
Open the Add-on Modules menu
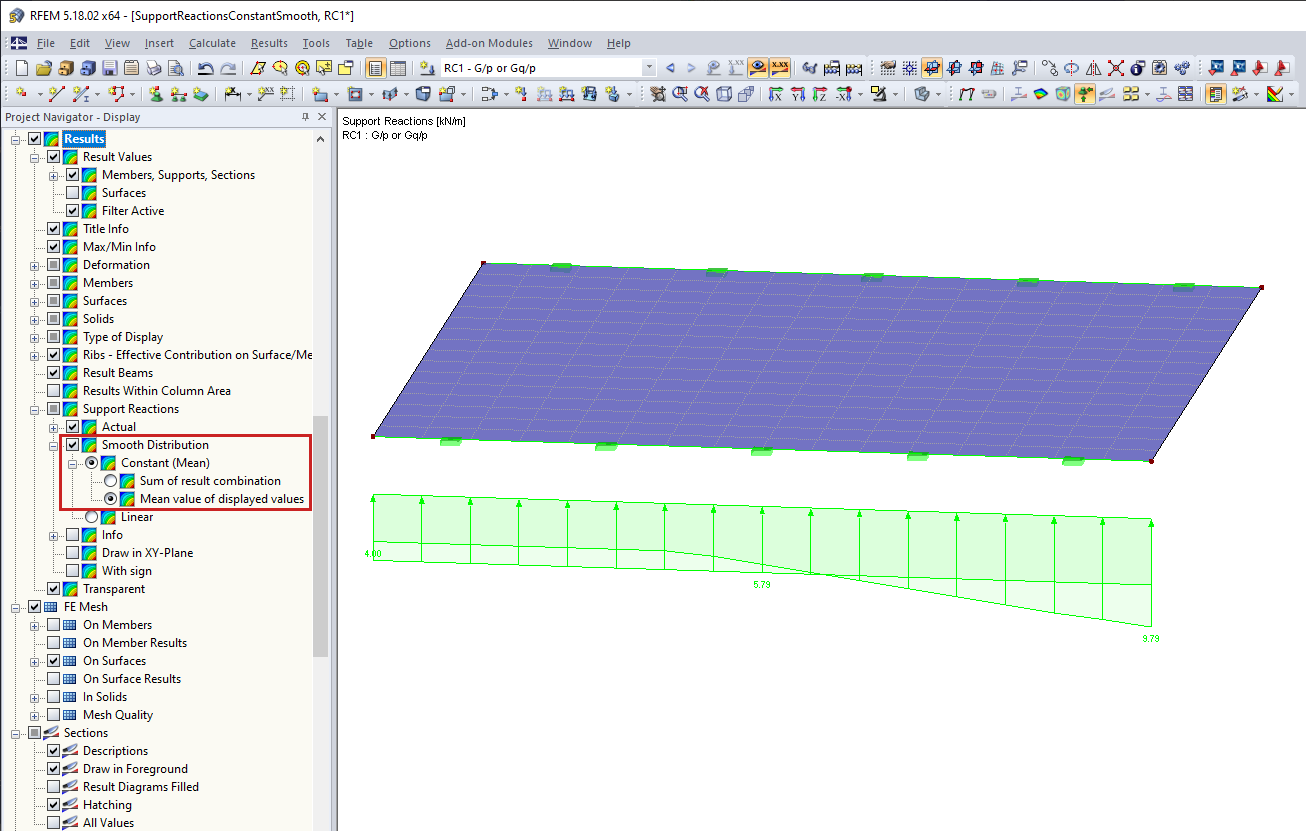tap(489, 43)
